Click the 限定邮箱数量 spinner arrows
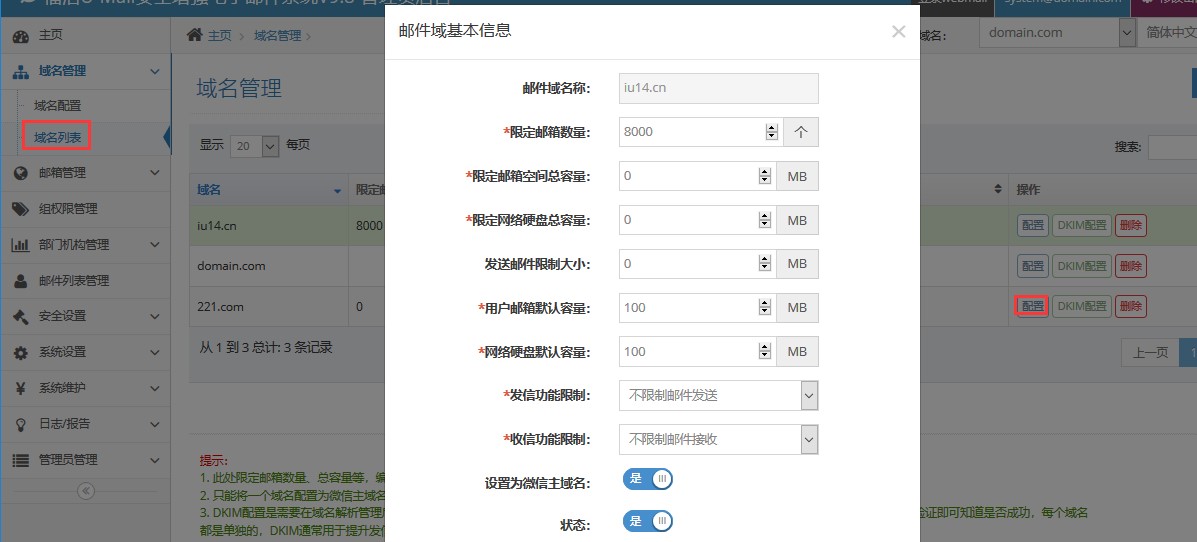This screenshot has width=1197, height=542. tap(771, 132)
